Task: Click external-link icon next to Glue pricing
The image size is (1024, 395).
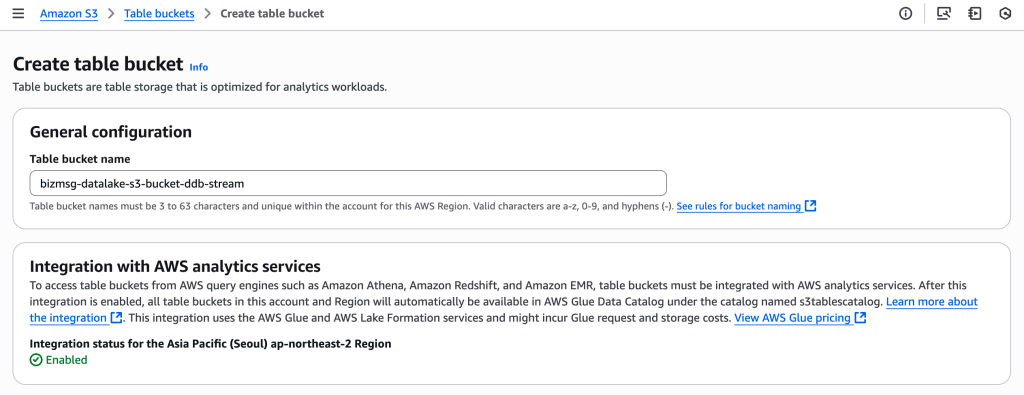Action: coord(861,318)
